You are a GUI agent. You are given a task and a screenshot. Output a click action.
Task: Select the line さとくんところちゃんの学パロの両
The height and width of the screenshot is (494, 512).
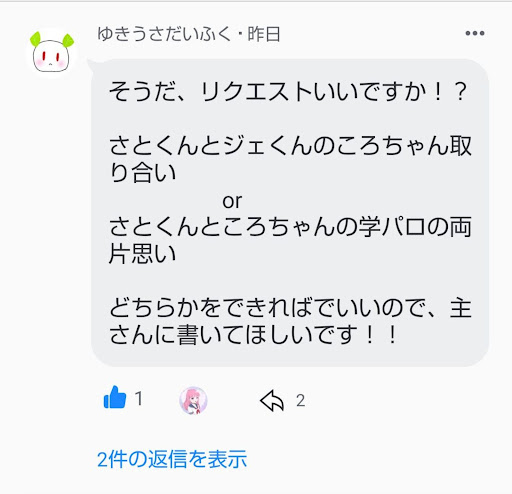point(290,227)
